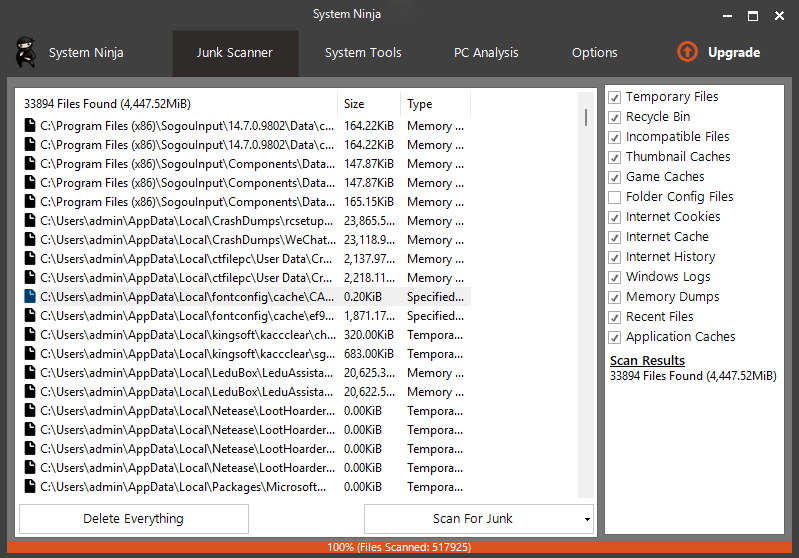Click the Upgrade button

(718, 52)
